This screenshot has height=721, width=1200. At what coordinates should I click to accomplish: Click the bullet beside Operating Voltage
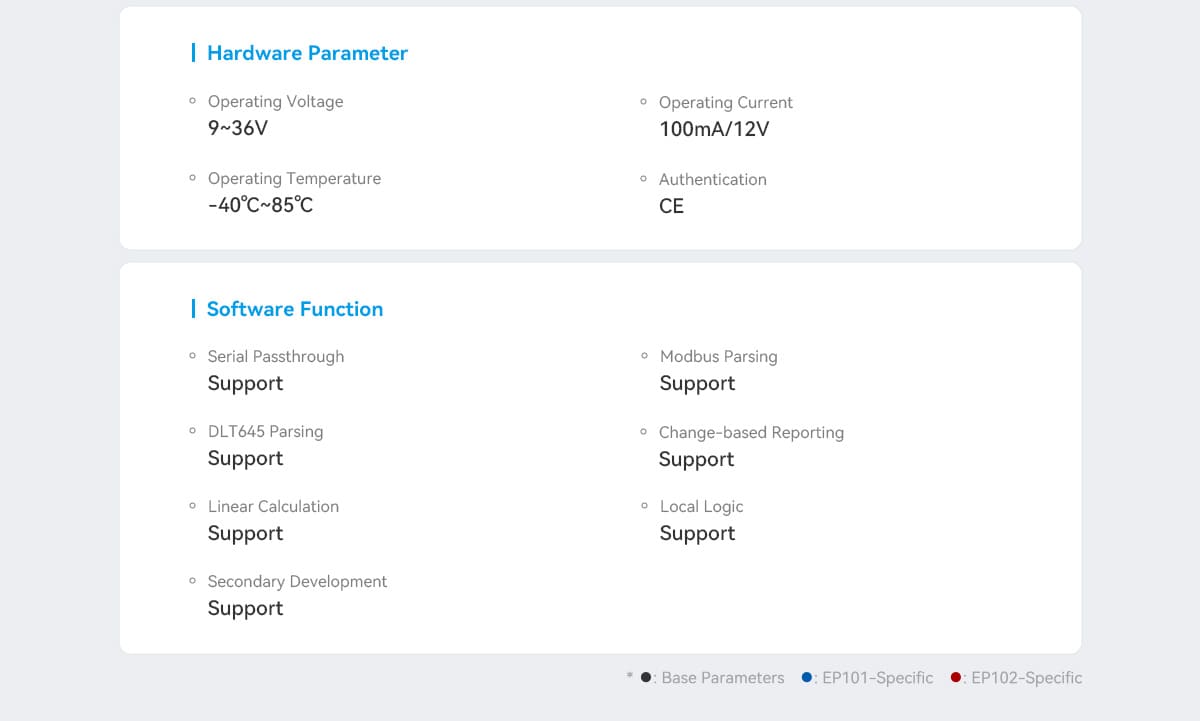(193, 101)
